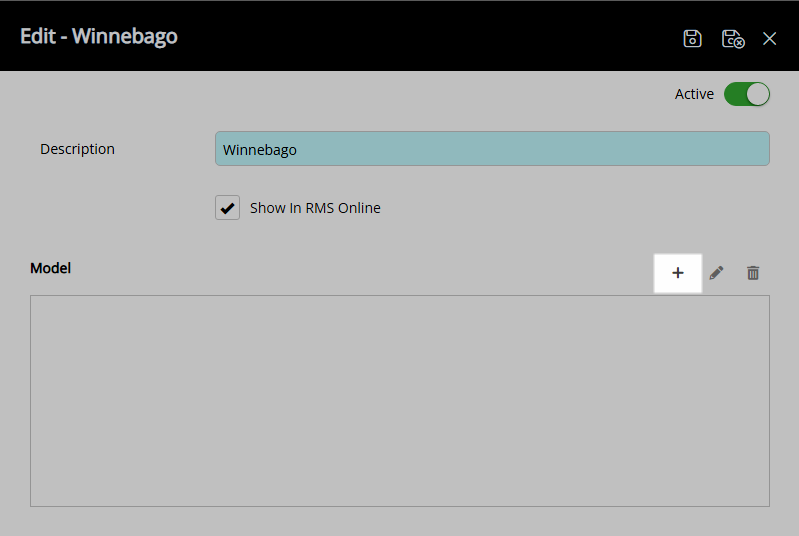799x536 pixels.
Task: Uncheck the Show In RMS Online checkbox
Action: click(x=228, y=208)
